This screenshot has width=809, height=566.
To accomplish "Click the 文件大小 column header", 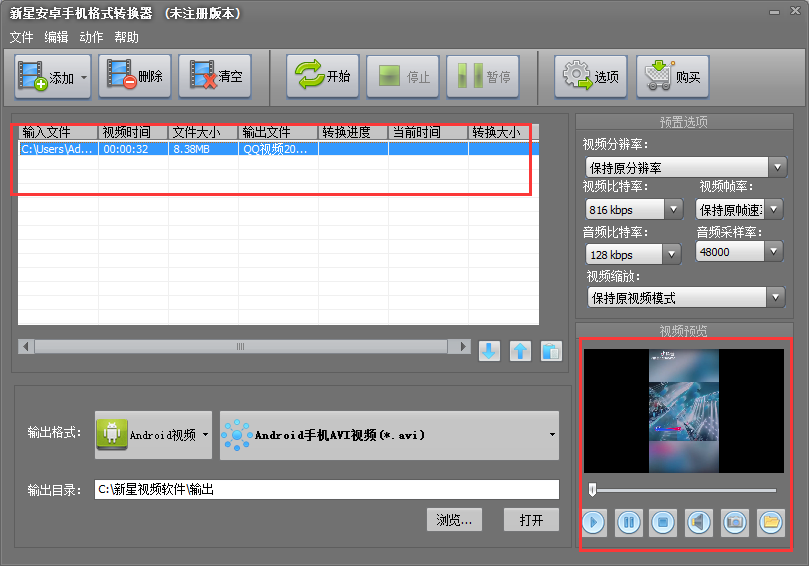I will click(203, 133).
